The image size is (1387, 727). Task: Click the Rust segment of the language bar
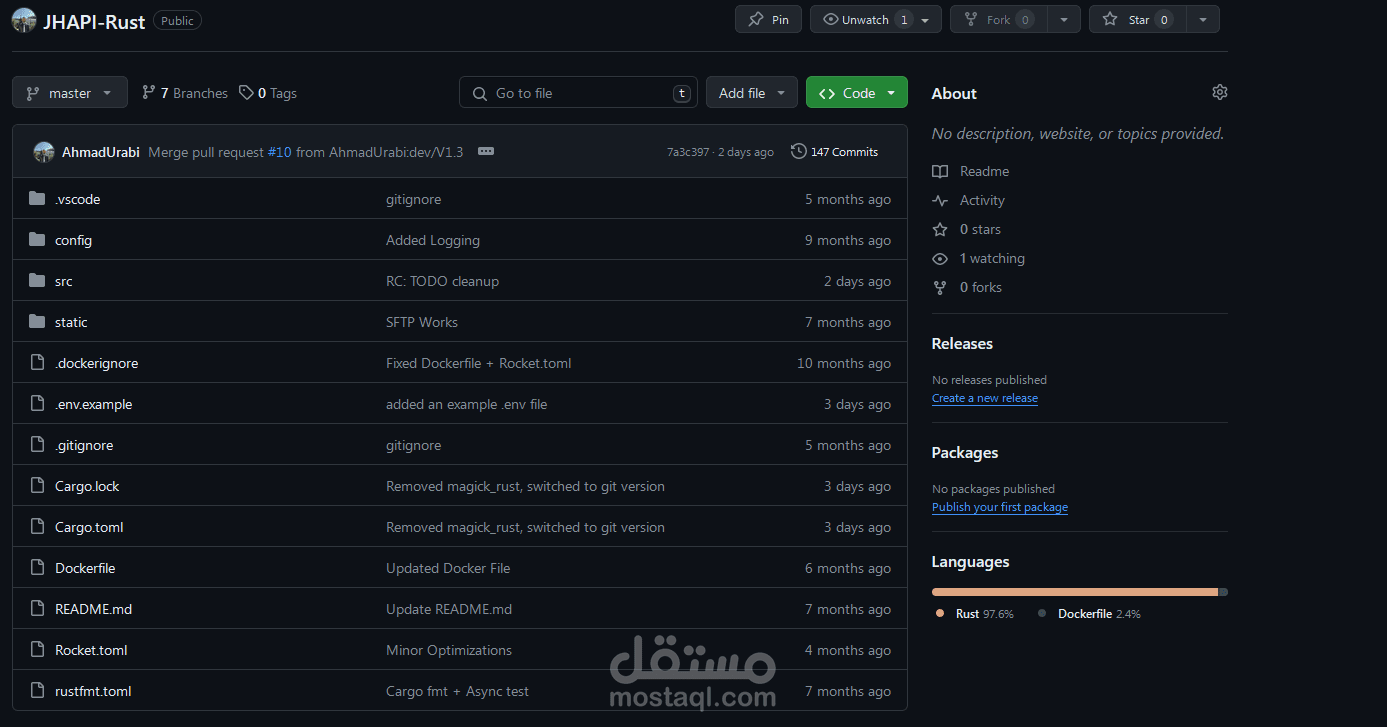1075,592
